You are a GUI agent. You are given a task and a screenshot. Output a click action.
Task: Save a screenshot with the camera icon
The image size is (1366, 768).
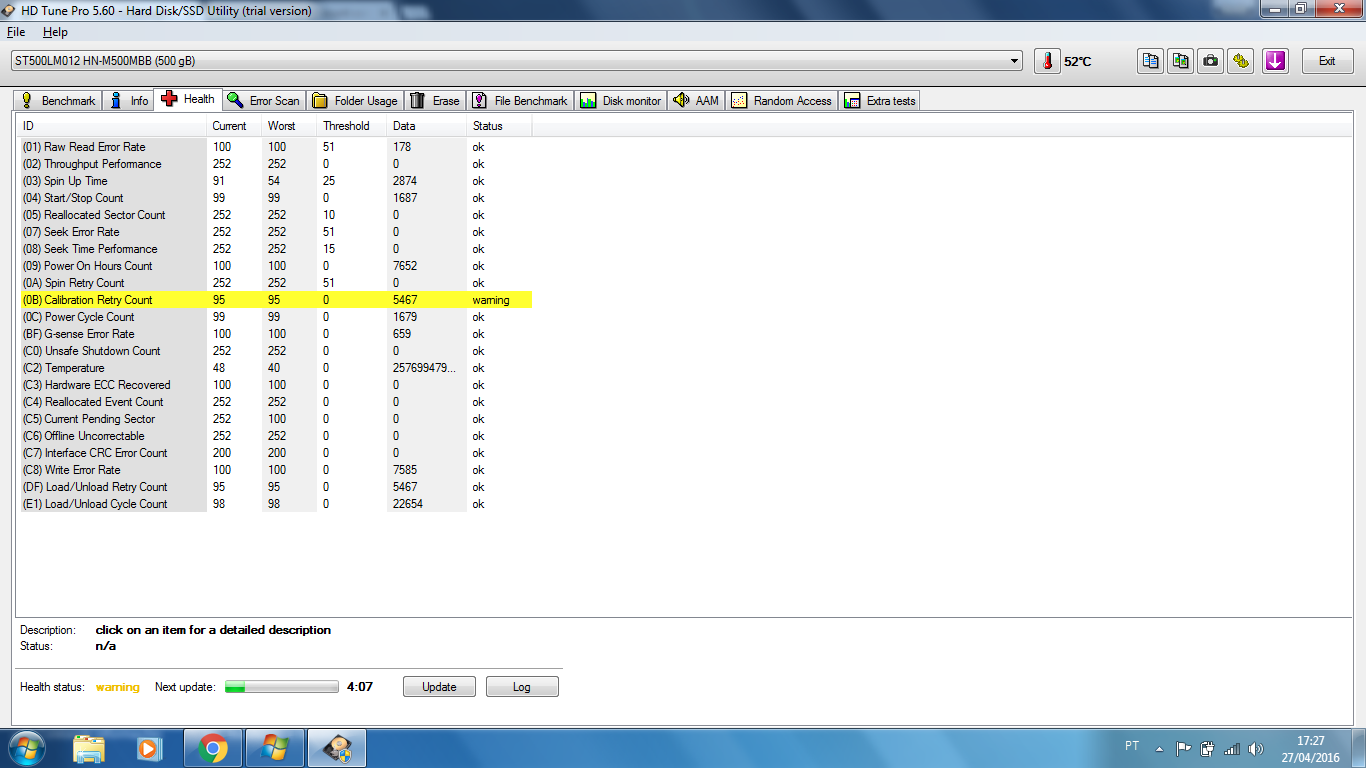coord(1211,61)
